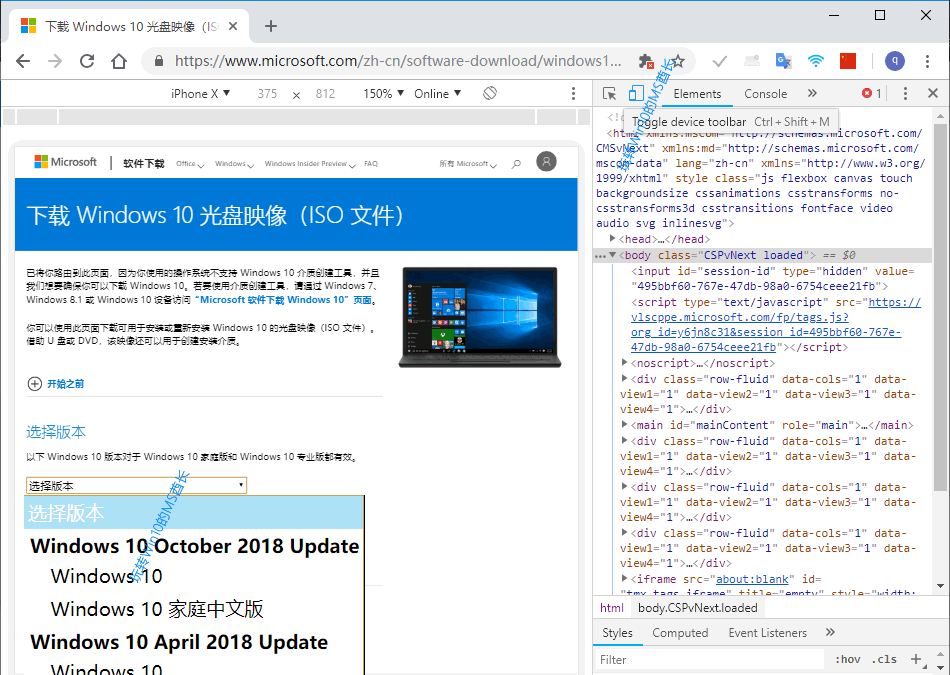Expand the iframe about:blank element node

pos(625,579)
